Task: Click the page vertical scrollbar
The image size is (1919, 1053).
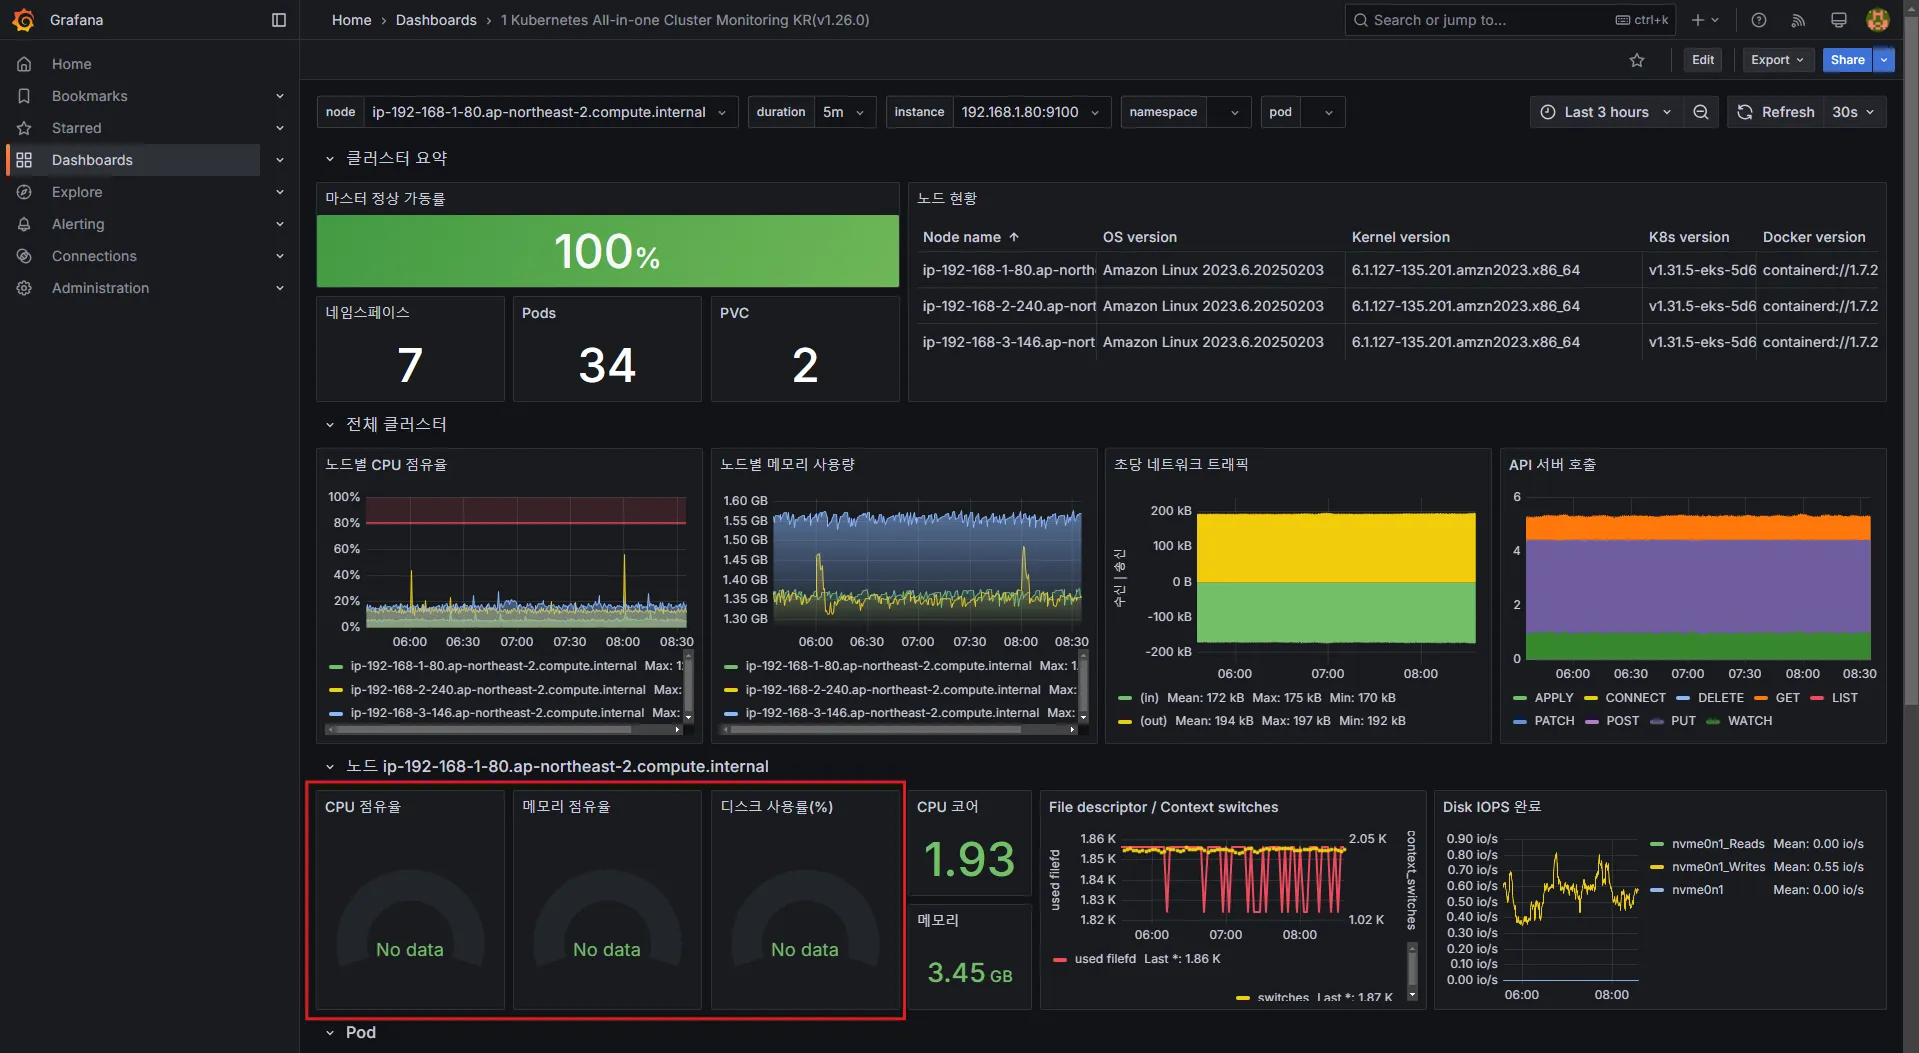Action: pos(1911,360)
